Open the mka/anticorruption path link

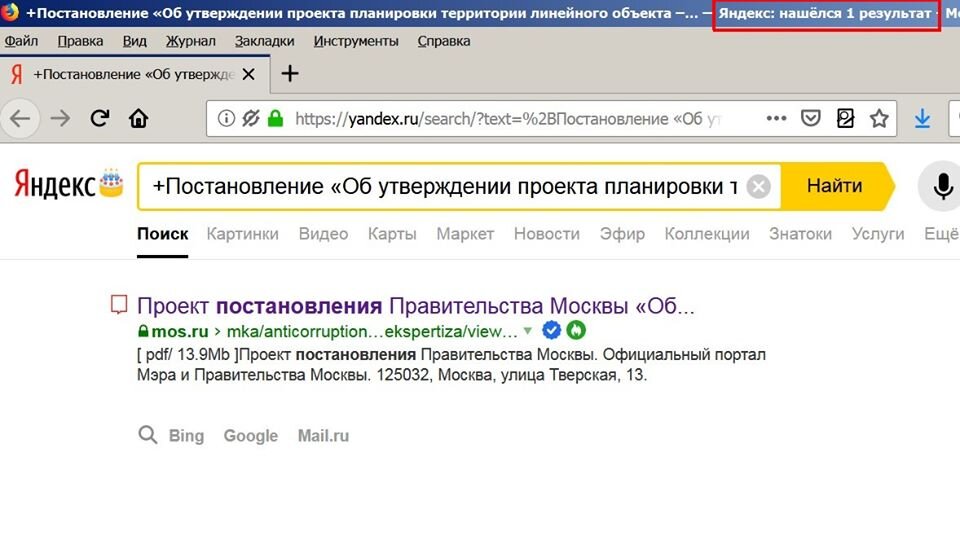(x=372, y=331)
